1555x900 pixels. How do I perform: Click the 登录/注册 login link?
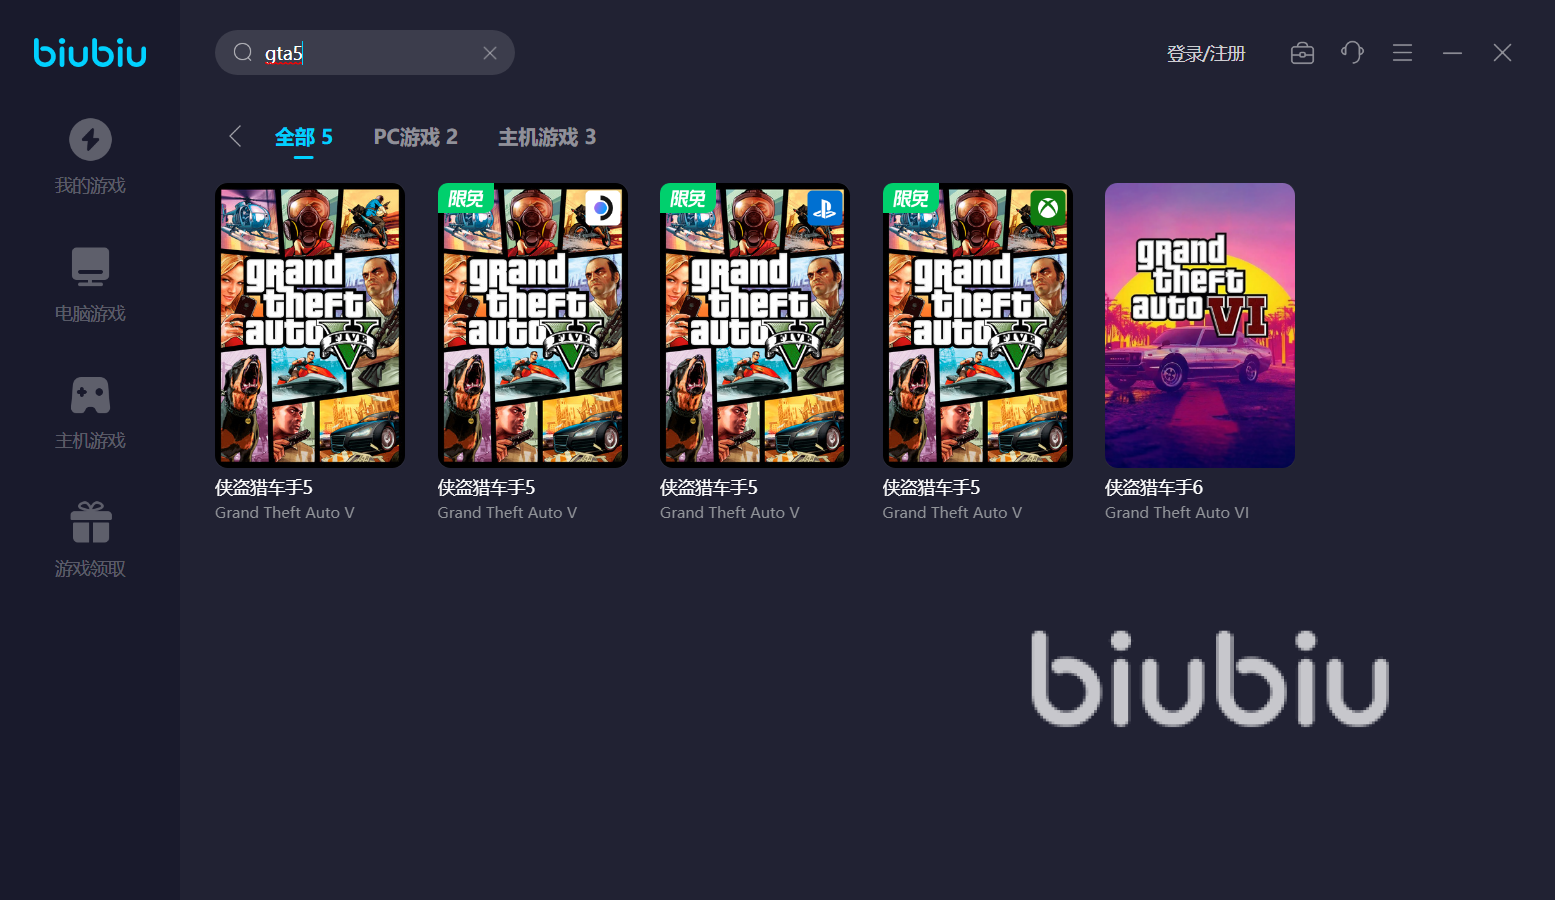tap(1206, 54)
